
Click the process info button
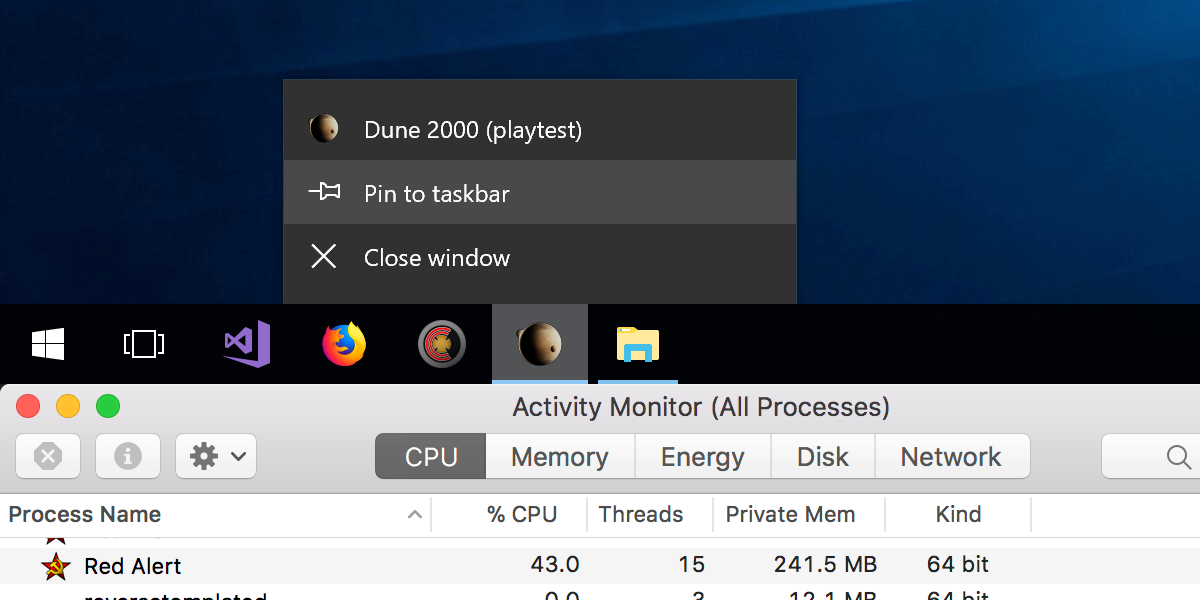pyautogui.click(x=128, y=457)
